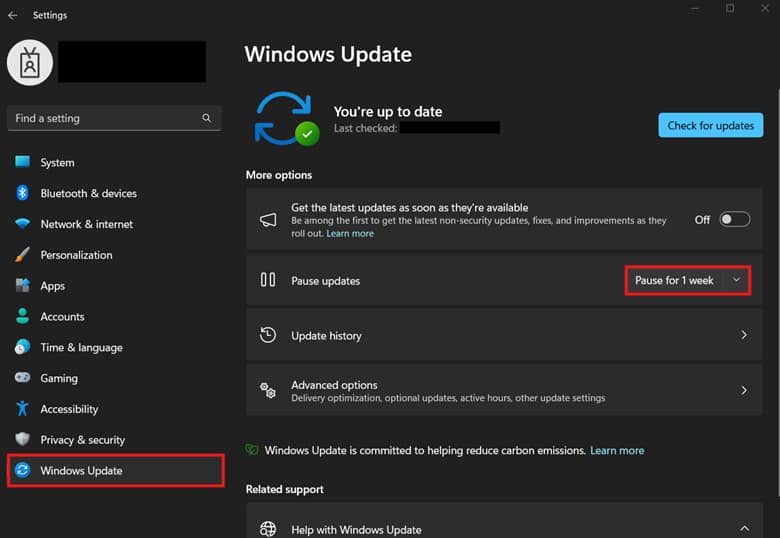Click the Windows Update sync icon in sidebar
Image resolution: width=780 pixels, height=538 pixels.
[22, 470]
